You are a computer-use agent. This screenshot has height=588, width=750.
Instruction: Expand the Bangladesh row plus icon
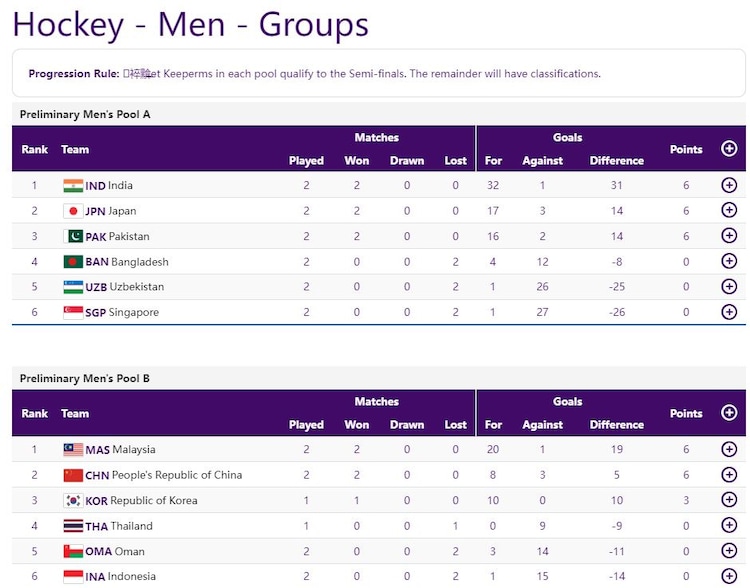[x=729, y=262]
